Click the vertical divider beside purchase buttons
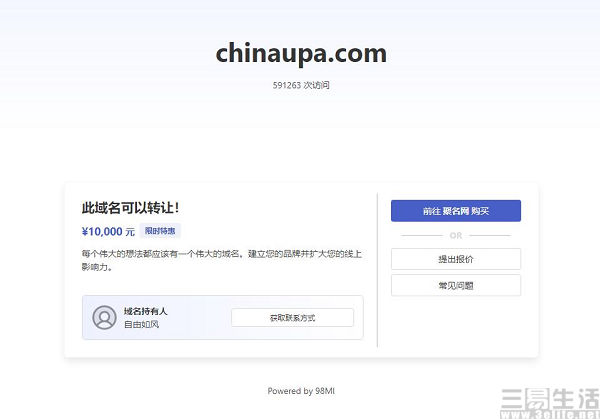The height and width of the screenshot is (419, 600). pos(377,270)
